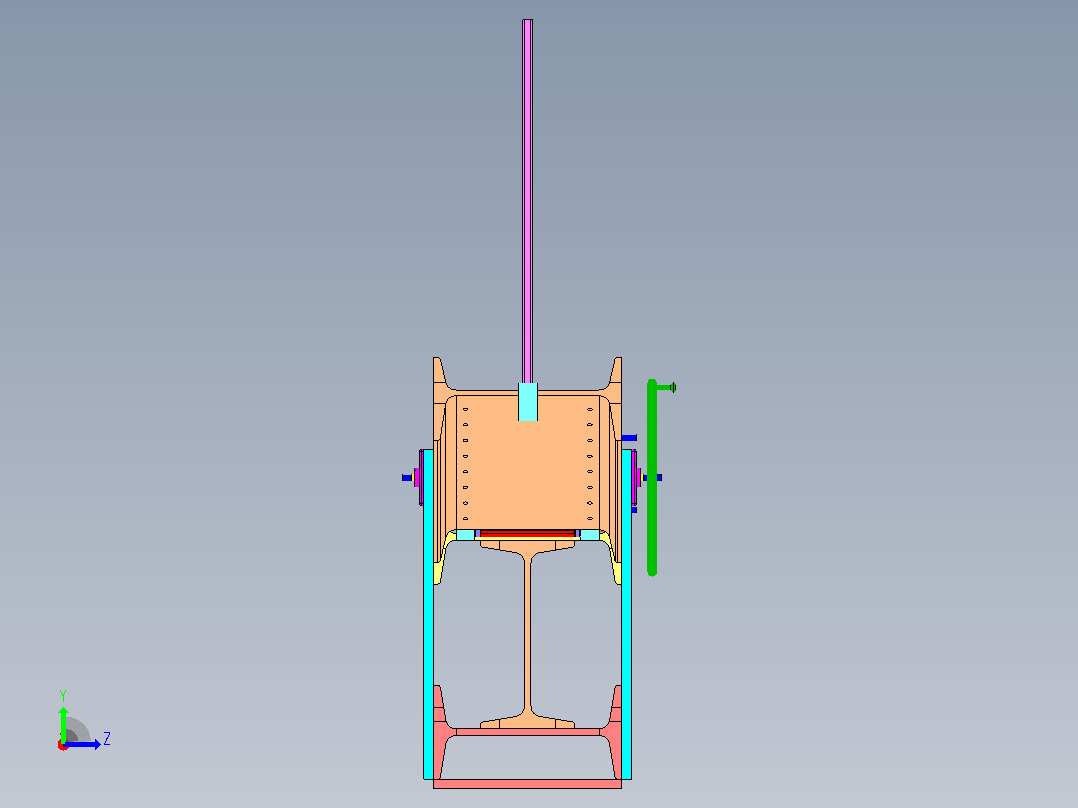The width and height of the screenshot is (1078, 808).
Task: Click the blue Z axis arrow of the triad
Action: coord(82,745)
